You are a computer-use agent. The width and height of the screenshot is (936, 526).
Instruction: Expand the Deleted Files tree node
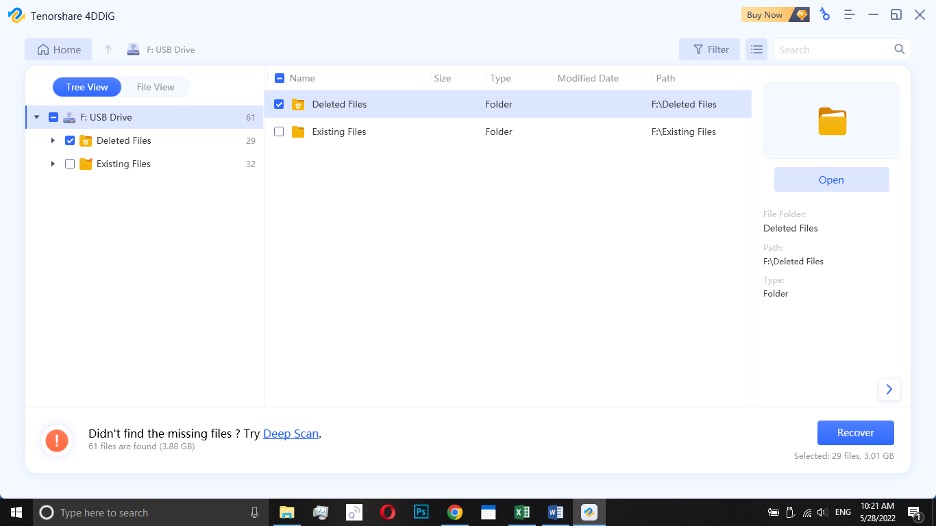[x=53, y=141]
